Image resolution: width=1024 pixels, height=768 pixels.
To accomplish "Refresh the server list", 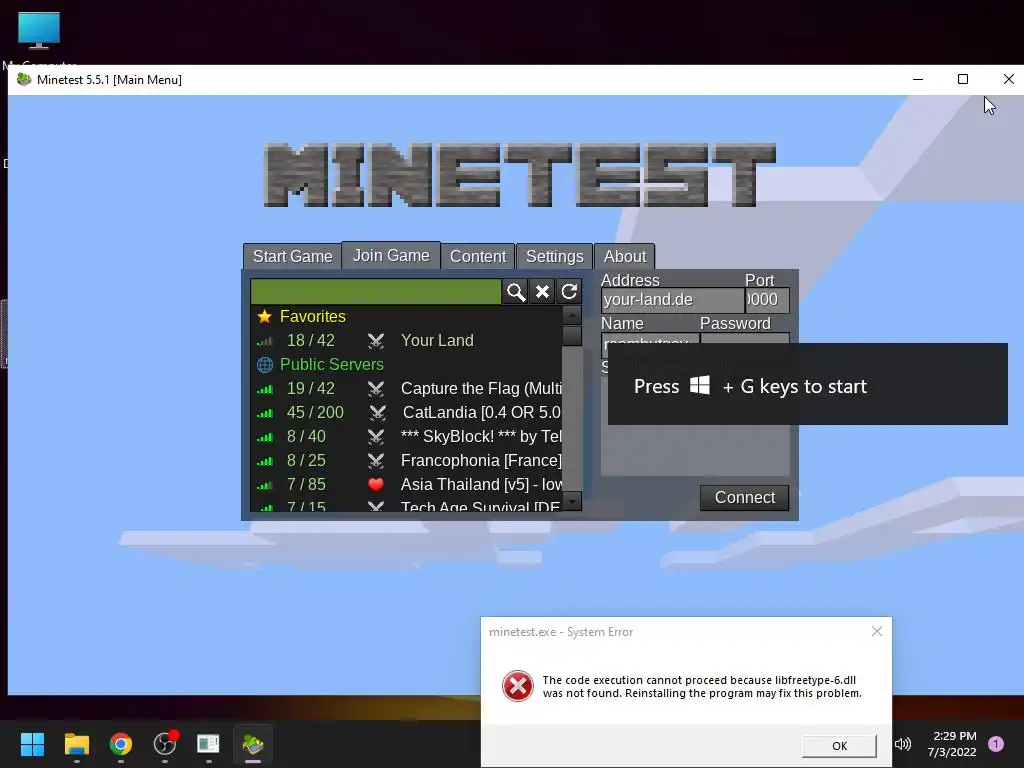I will point(569,291).
